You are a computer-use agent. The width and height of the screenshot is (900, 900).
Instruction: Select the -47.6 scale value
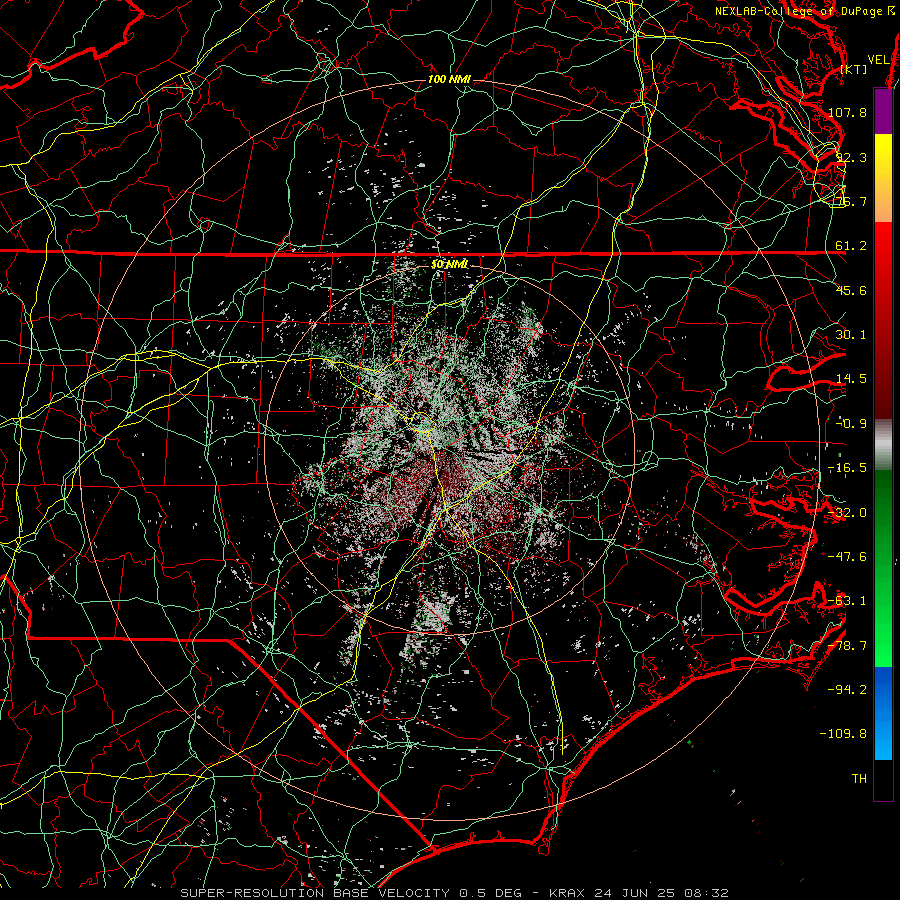click(x=847, y=557)
